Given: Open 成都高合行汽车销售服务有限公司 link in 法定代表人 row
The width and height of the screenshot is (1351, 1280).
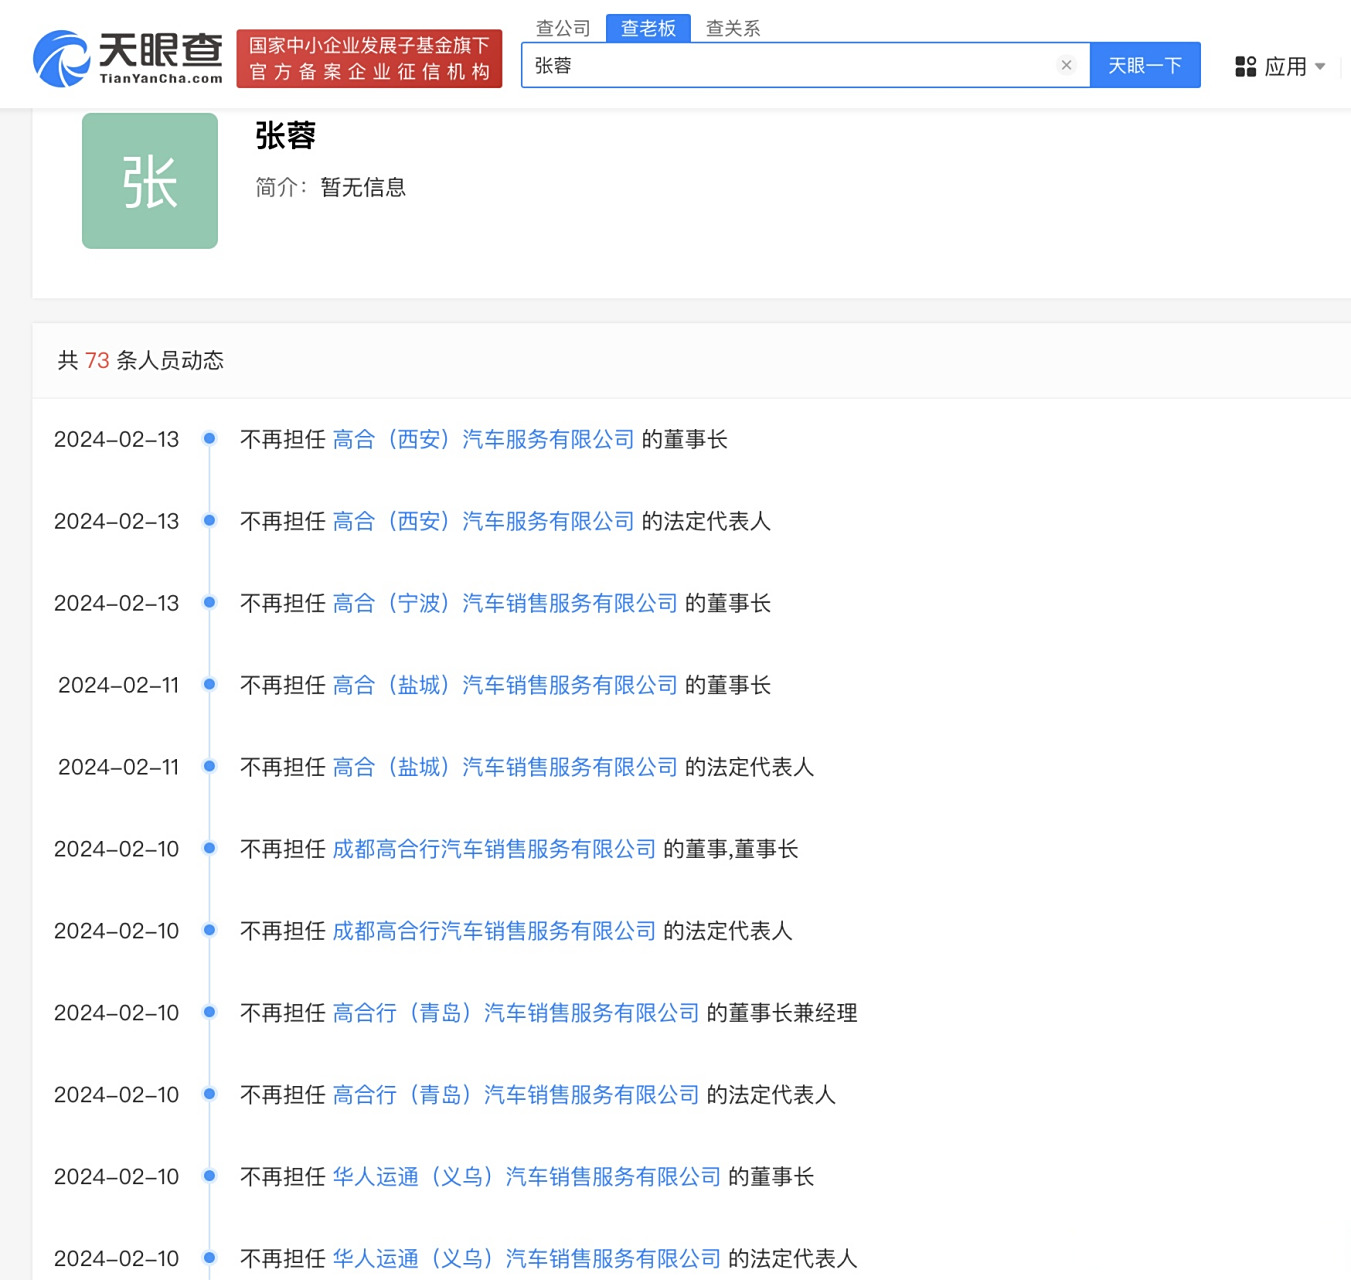Looking at the screenshot, I should (x=494, y=931).
